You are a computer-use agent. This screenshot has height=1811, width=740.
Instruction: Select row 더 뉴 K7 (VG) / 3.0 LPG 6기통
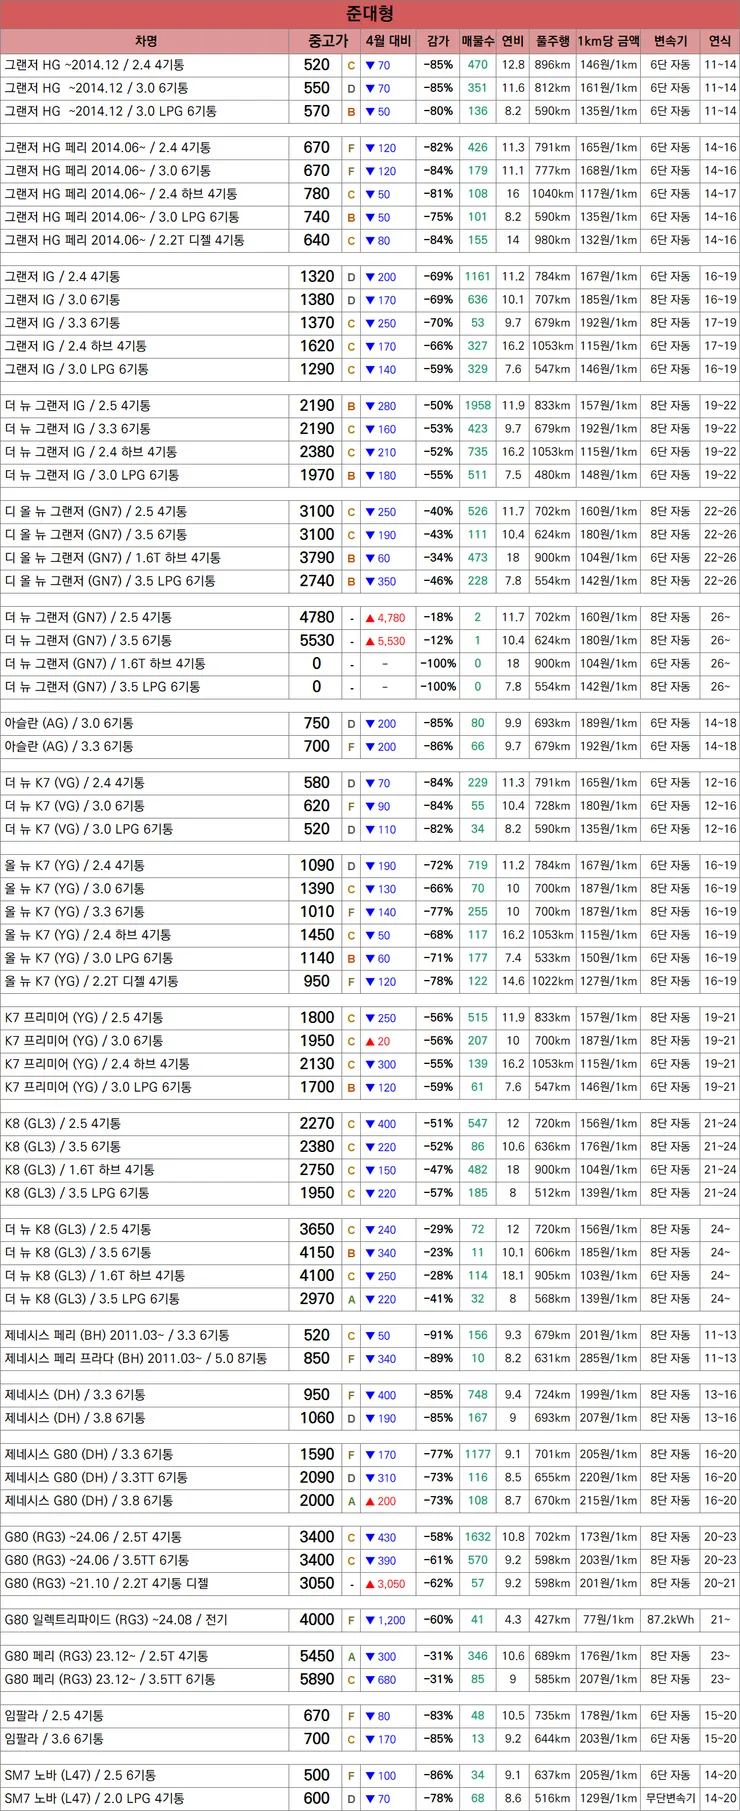tap(370, 829)
